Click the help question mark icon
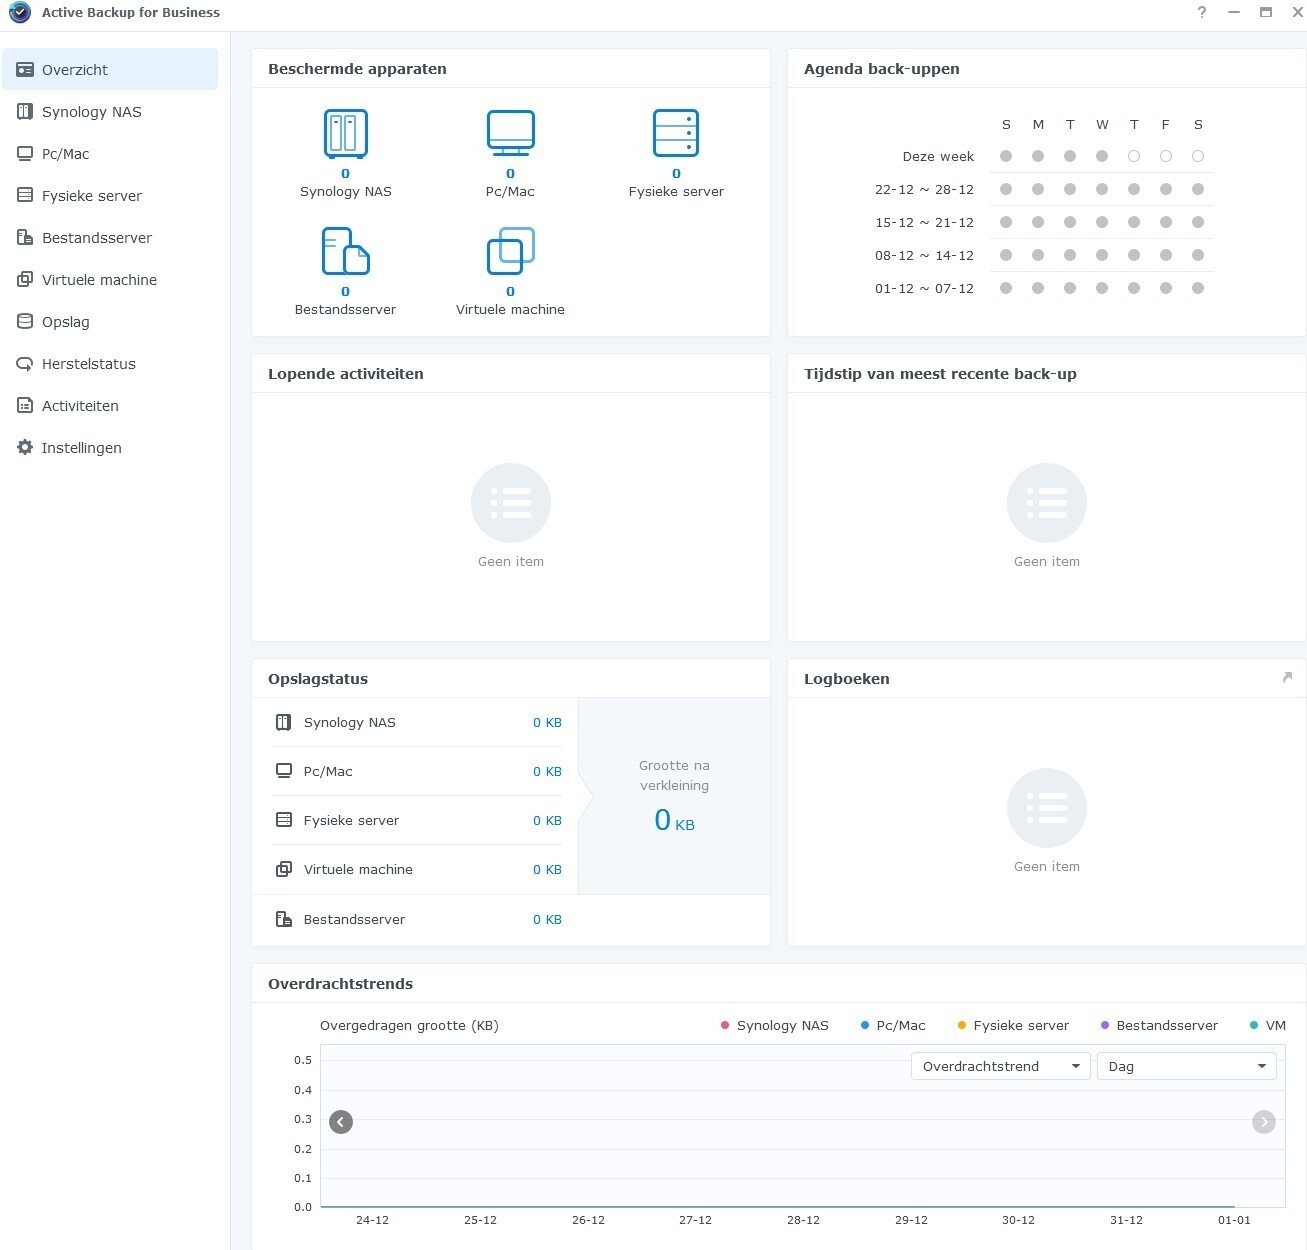 coord(1202,12)
